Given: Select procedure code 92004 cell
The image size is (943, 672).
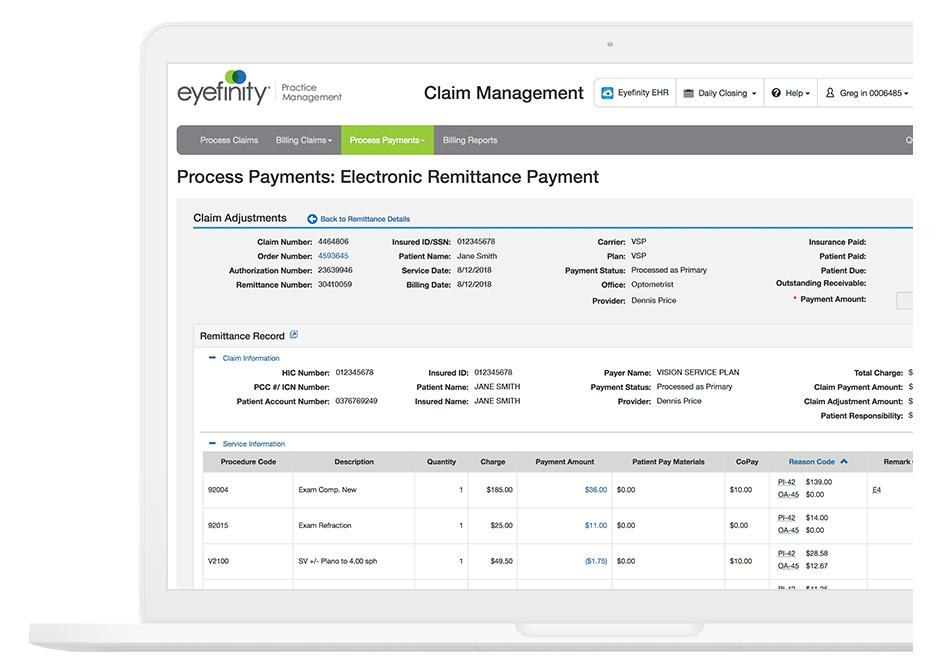Looking at the screenshot, I should [248, 490].
